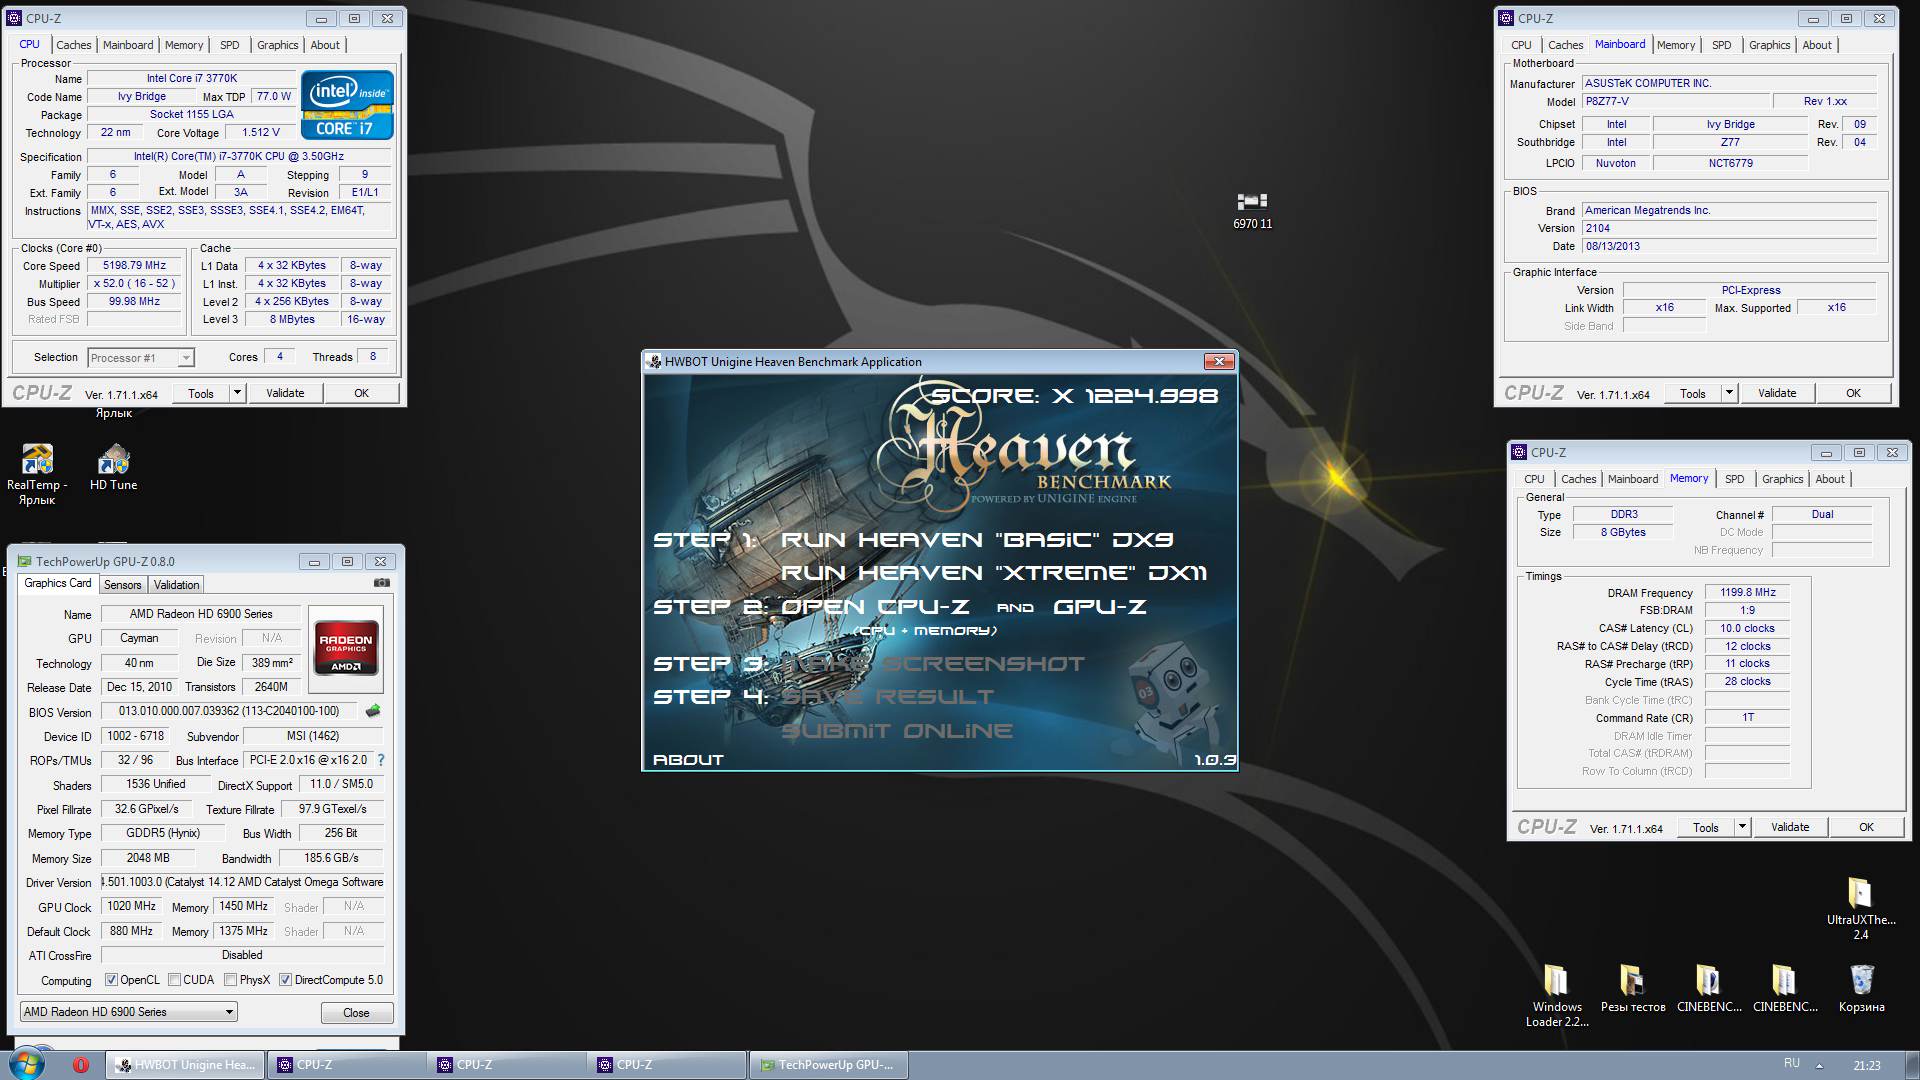Click the Intel Core i7 logo in CPU-Z
This screenshot has height=1080, width=1920.
click(x=347, y=105)
